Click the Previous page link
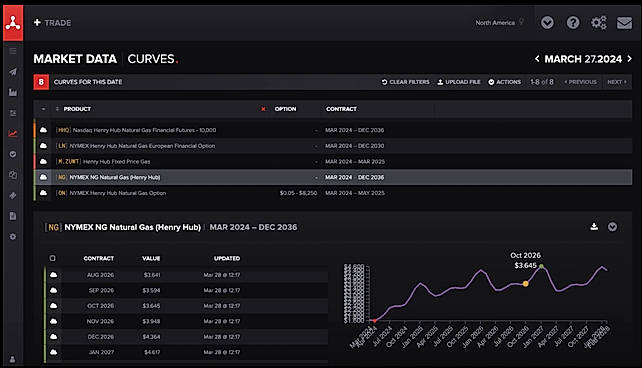The image size is (642, 368). [x=581, y=82]
